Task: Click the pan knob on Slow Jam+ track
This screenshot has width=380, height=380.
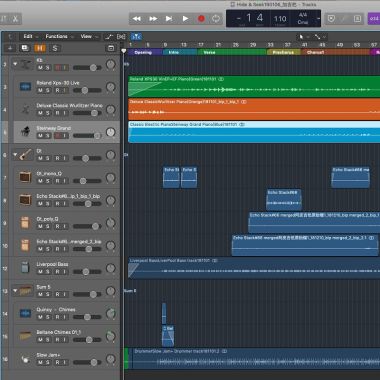Action: click(111, 359)
